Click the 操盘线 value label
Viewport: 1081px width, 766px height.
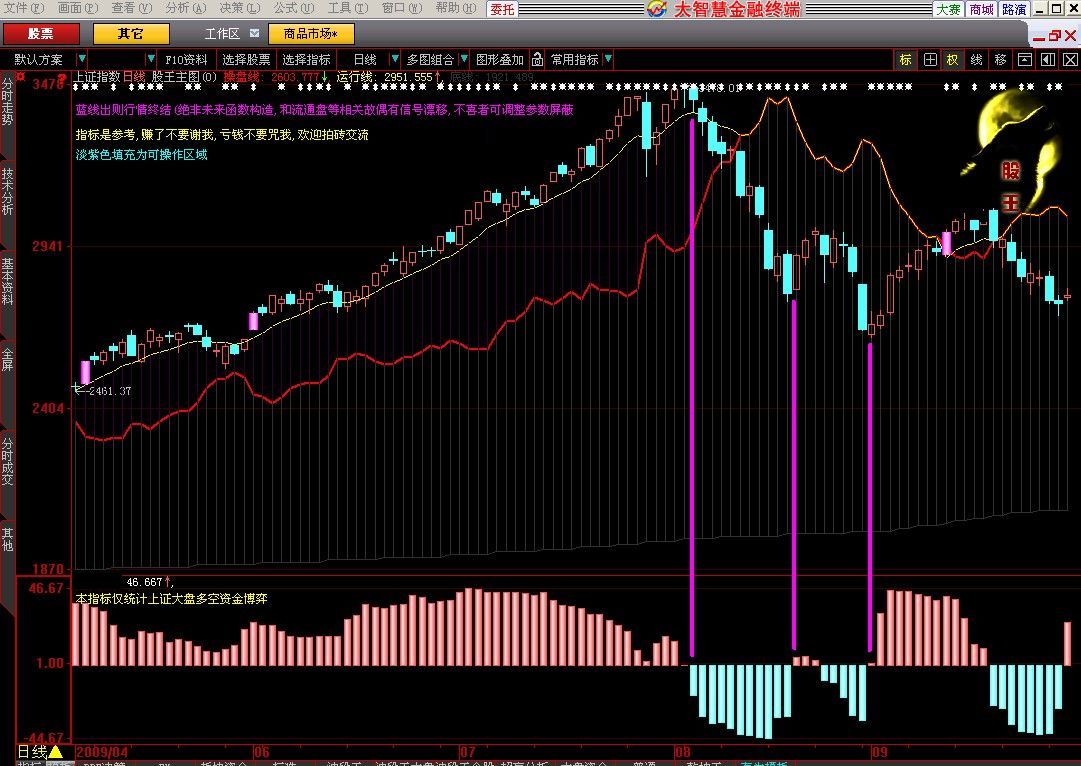(x=275, y=77)
